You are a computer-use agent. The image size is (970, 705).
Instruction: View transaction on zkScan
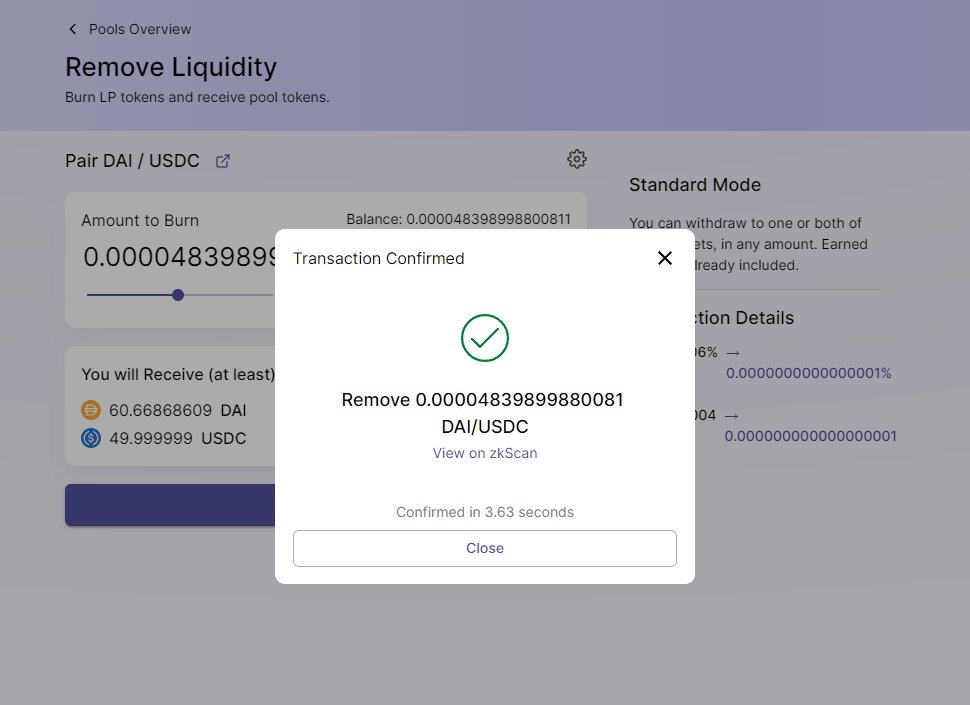pos(484,453)
